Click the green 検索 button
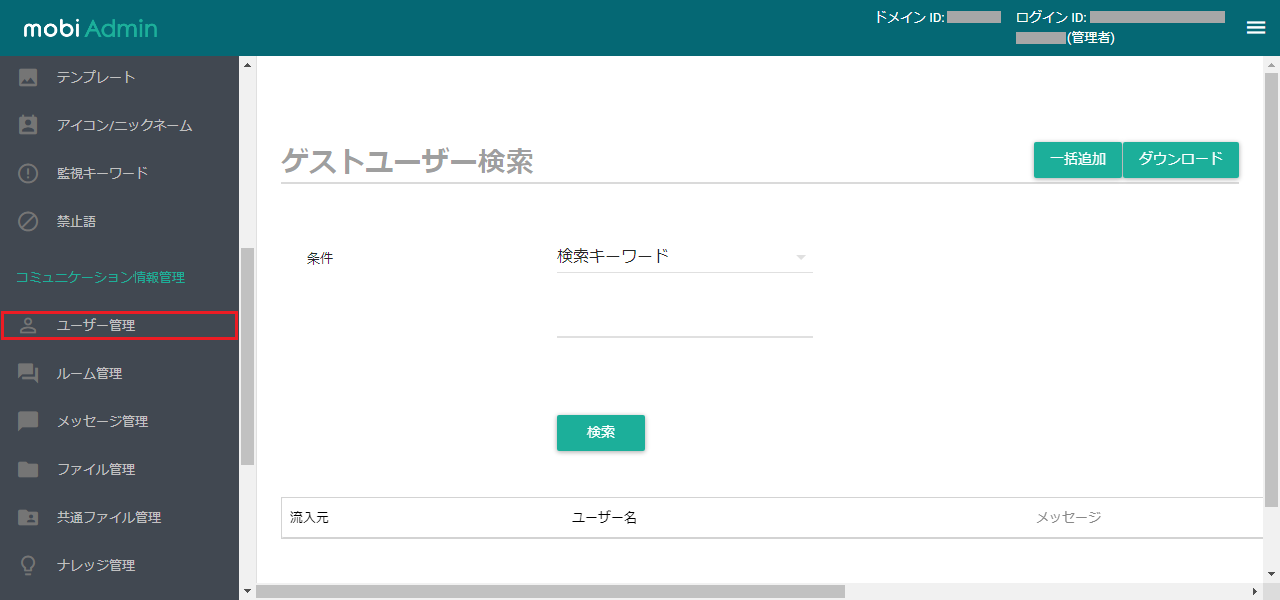The height and width of the screenshot is (600, 1280). 601,433
